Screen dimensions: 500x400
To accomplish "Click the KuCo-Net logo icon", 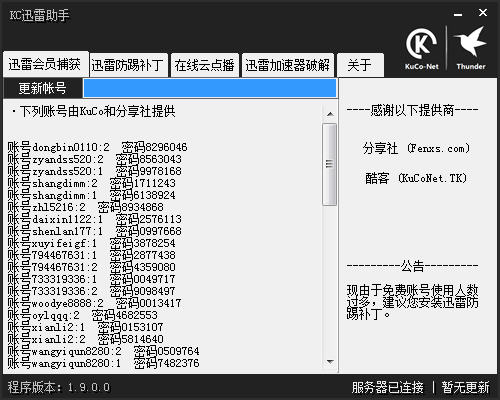I will (x=421, y=49).
